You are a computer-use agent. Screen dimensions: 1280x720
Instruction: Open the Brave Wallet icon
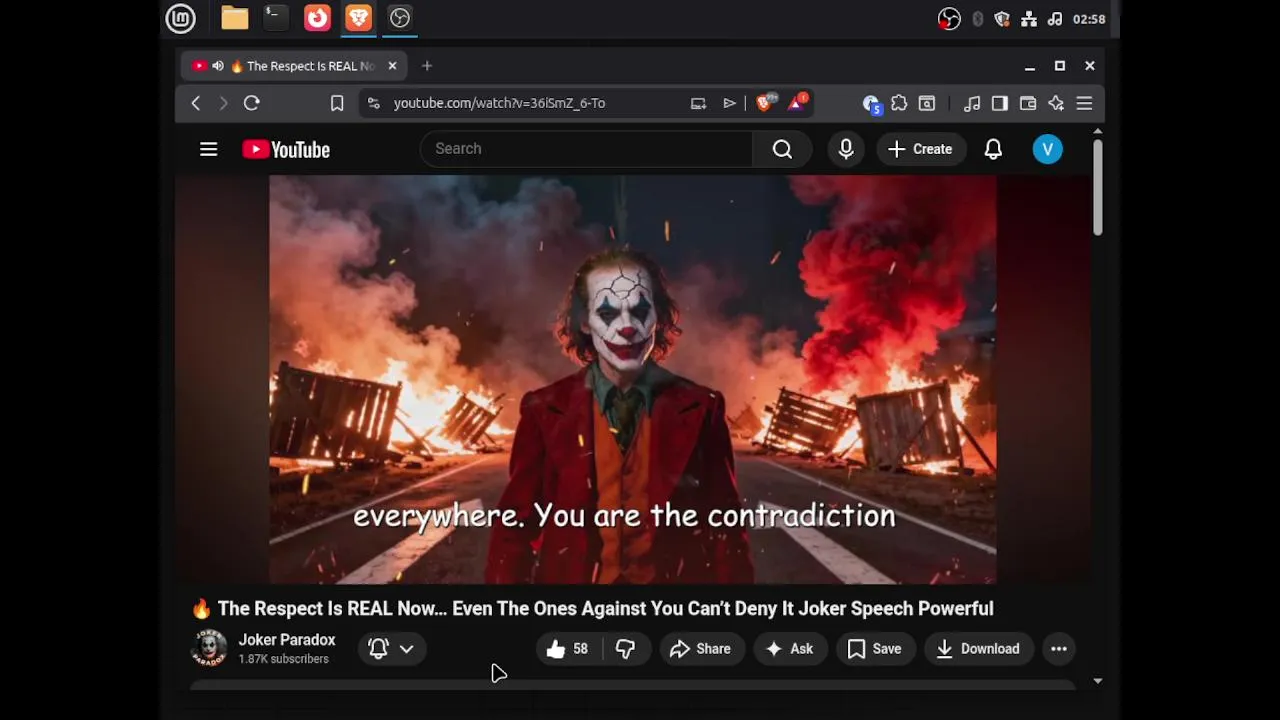(1028, 103)
